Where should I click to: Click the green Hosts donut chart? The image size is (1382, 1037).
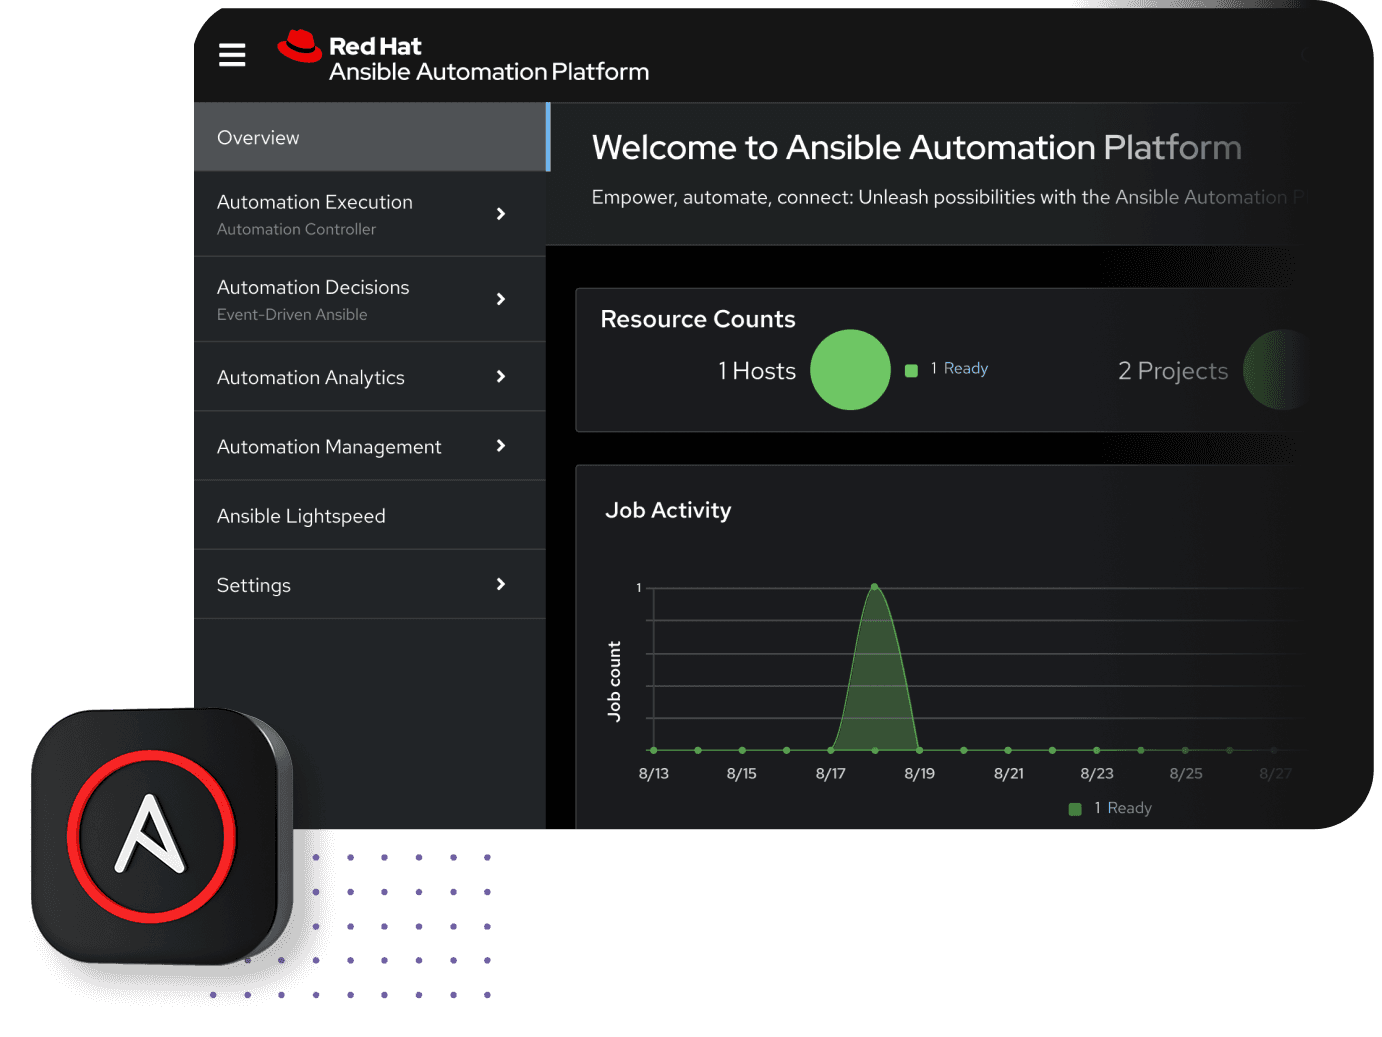(x=850, y=370)
